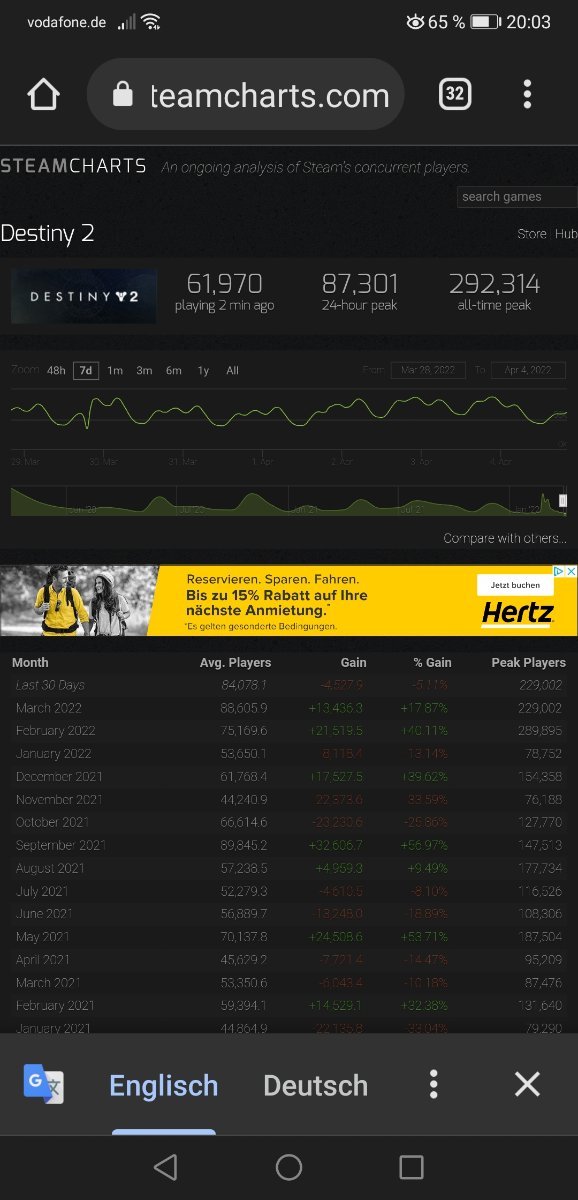578x1200 pixels.
Task: Click the navigator range handle on mini chart
Action: (547, 500)
